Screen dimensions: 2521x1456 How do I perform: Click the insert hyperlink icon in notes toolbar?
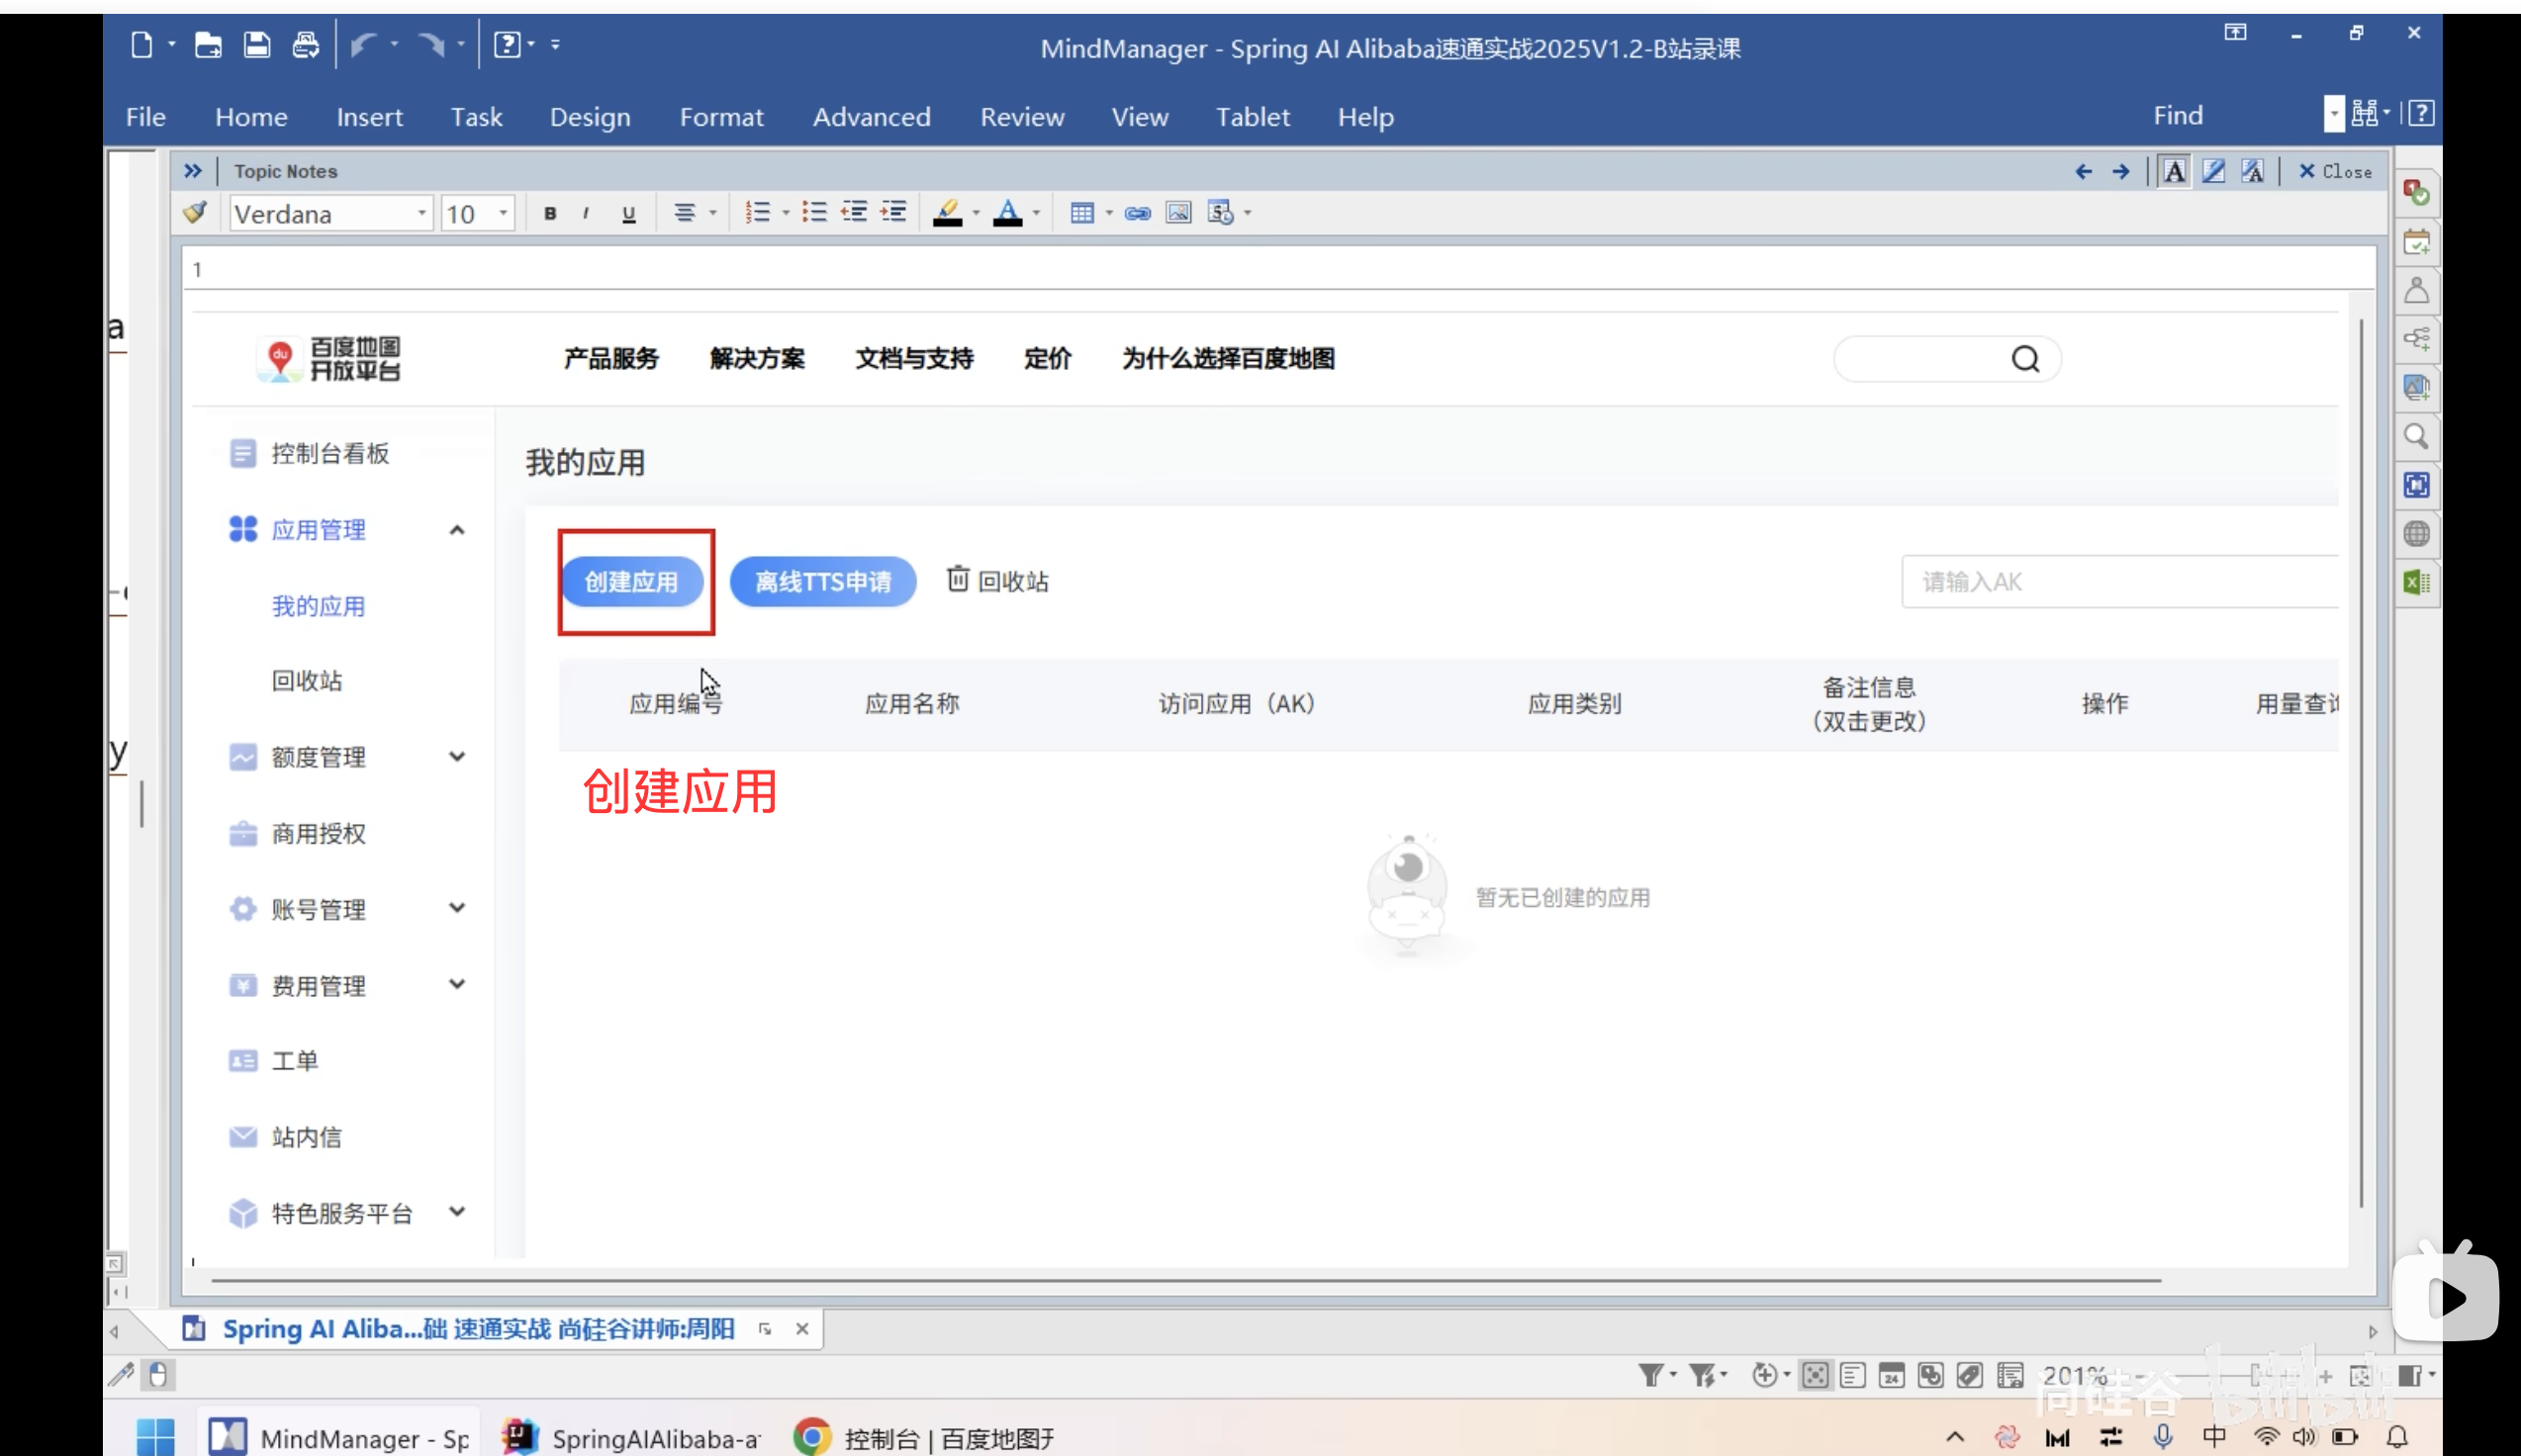click(x=1137, y=212)
